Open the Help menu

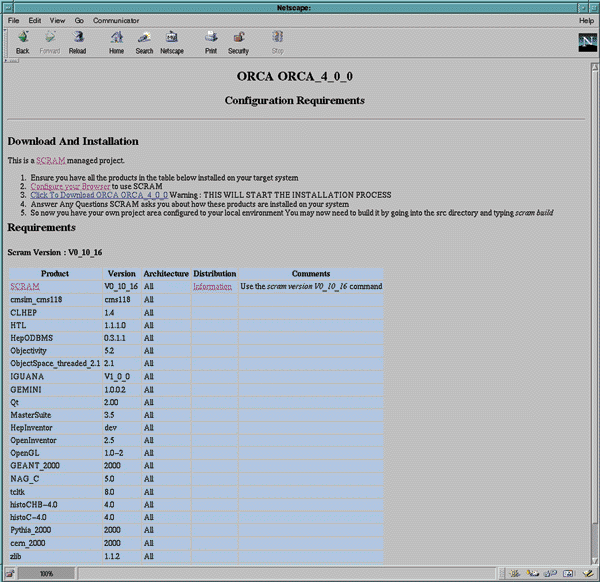pos(586,20)
